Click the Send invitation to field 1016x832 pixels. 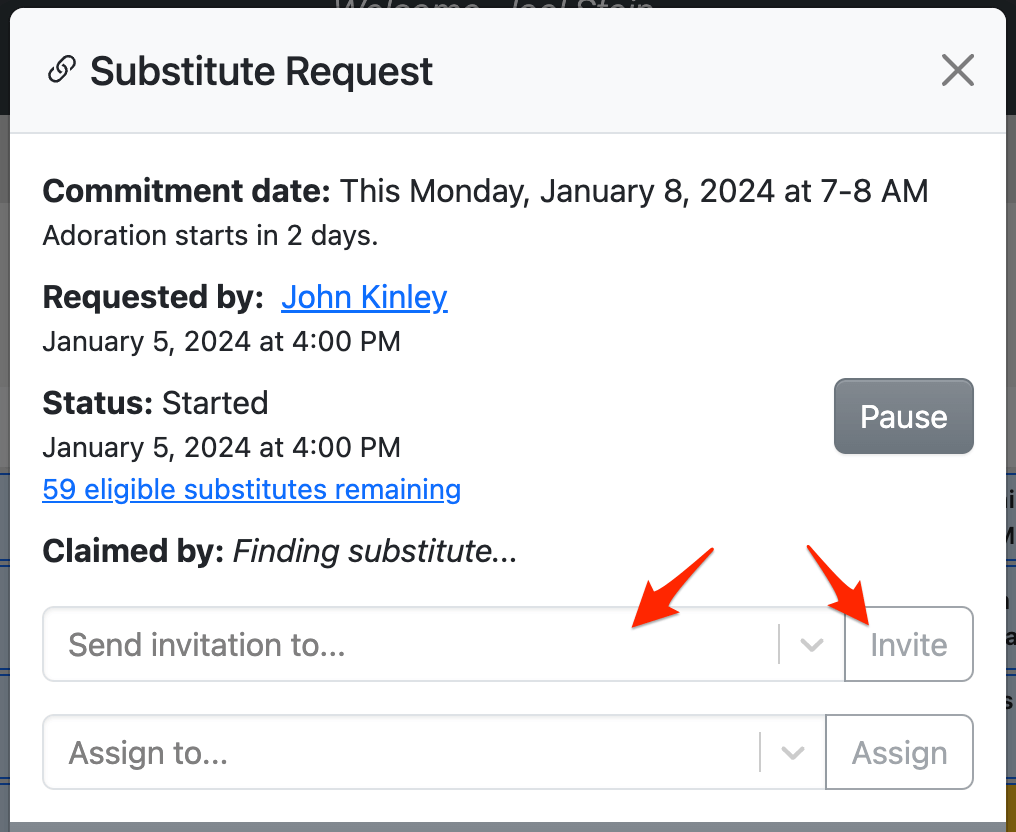(410, 645)
